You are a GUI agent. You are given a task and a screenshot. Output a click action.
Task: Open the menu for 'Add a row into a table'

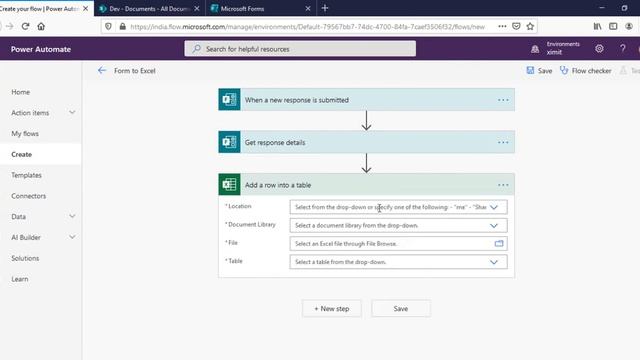[x=503, y=185]
